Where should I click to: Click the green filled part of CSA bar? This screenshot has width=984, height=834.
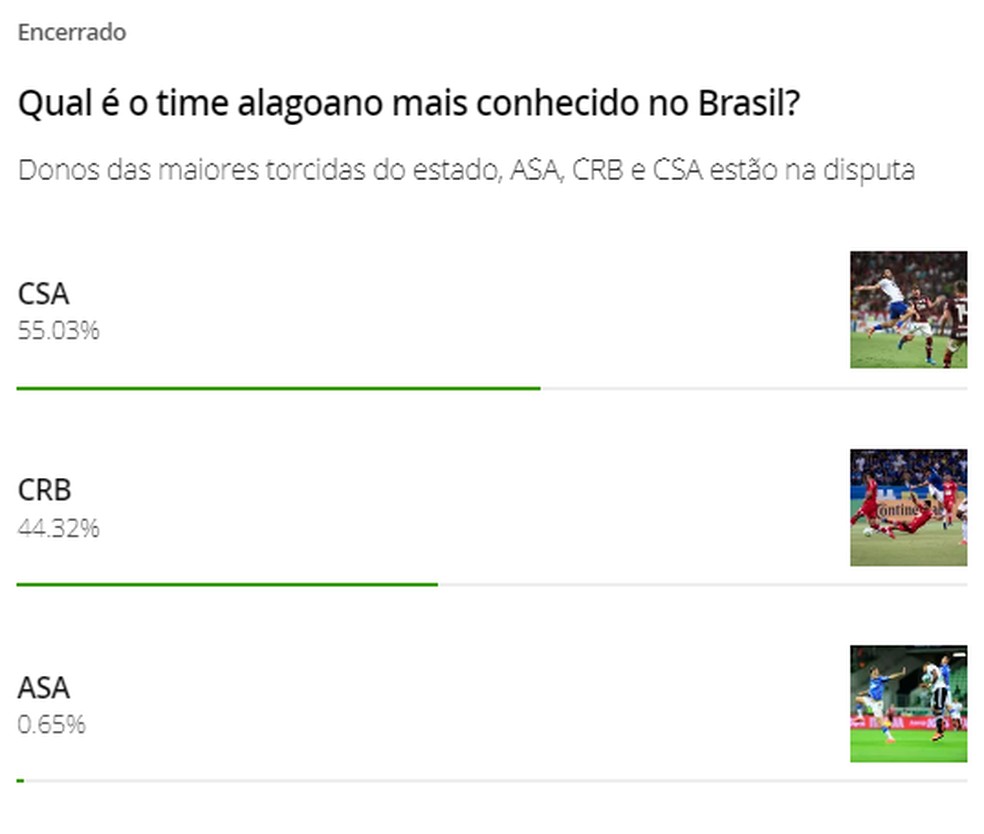click(x=278, y=388)
